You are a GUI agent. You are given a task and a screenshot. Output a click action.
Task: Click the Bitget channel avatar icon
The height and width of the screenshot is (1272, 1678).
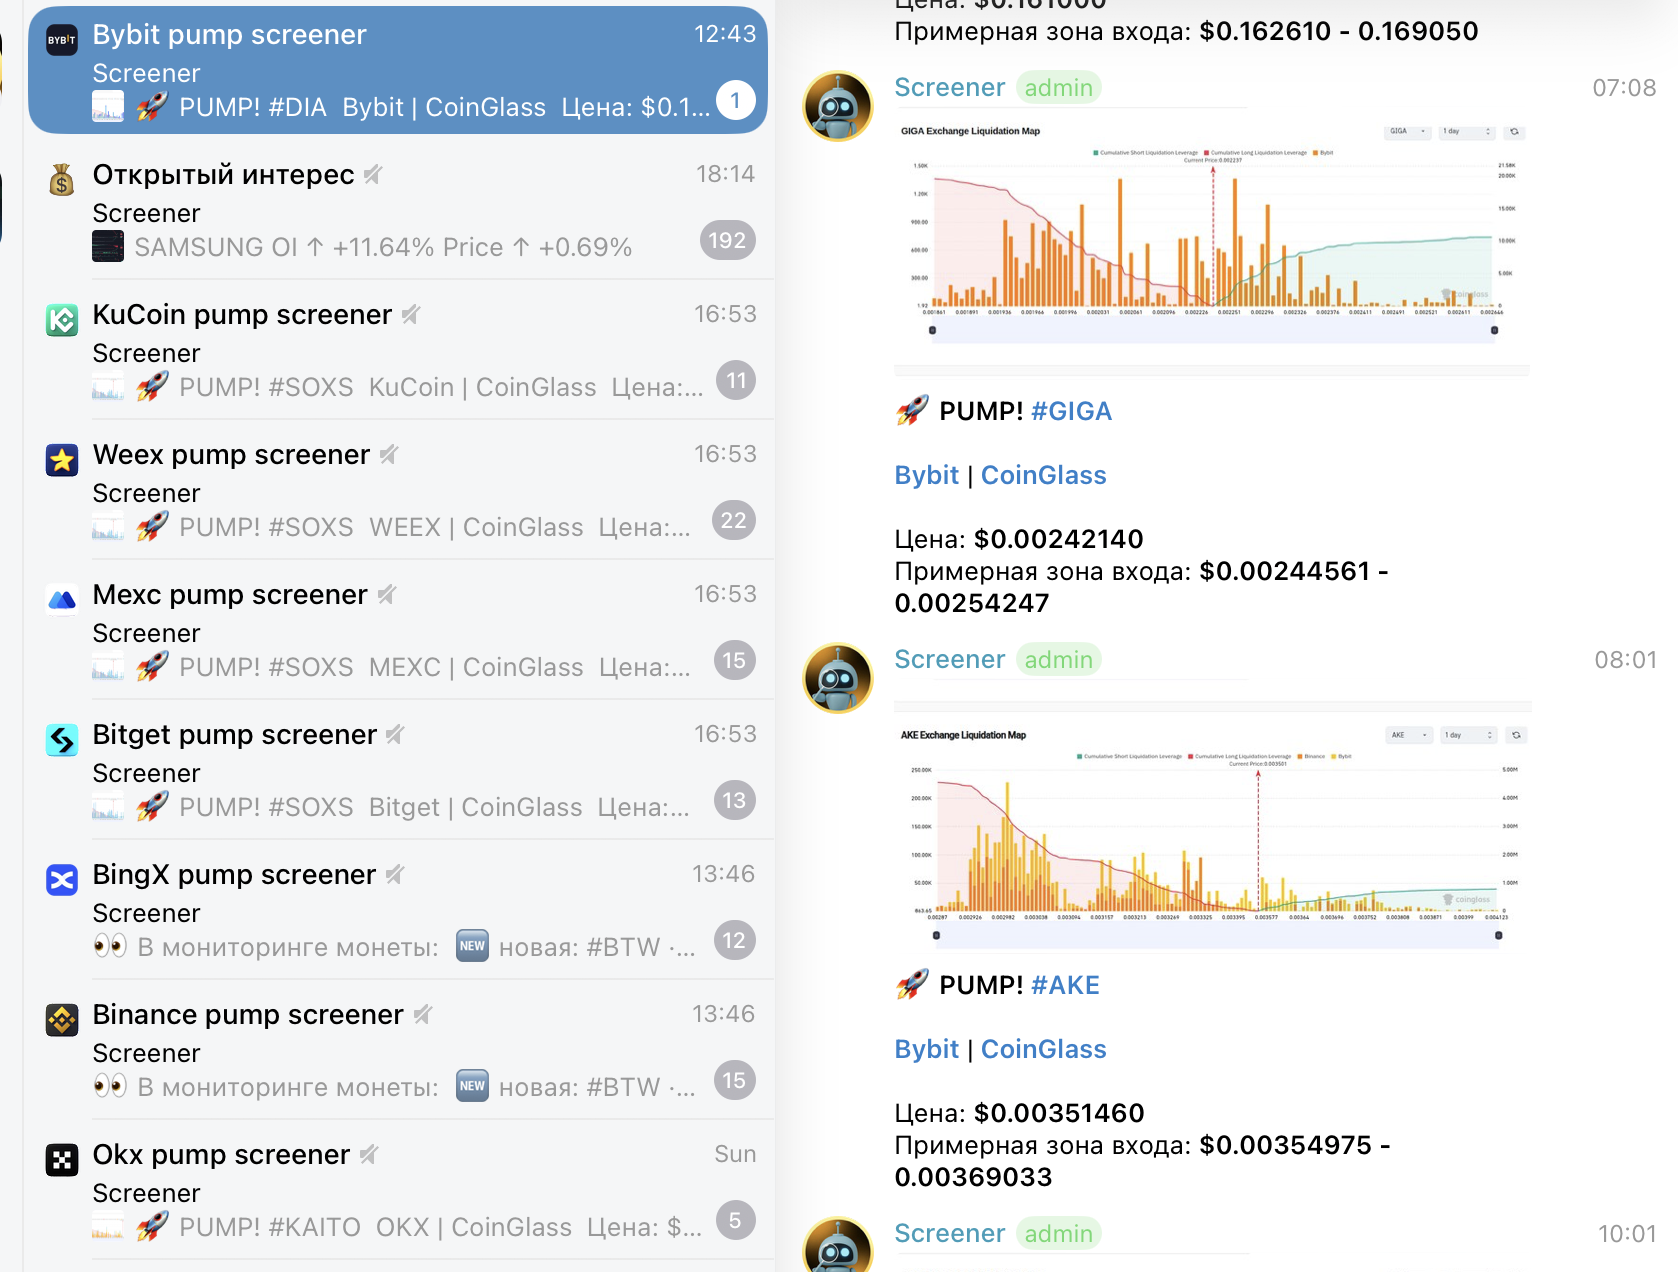[62, 740]
